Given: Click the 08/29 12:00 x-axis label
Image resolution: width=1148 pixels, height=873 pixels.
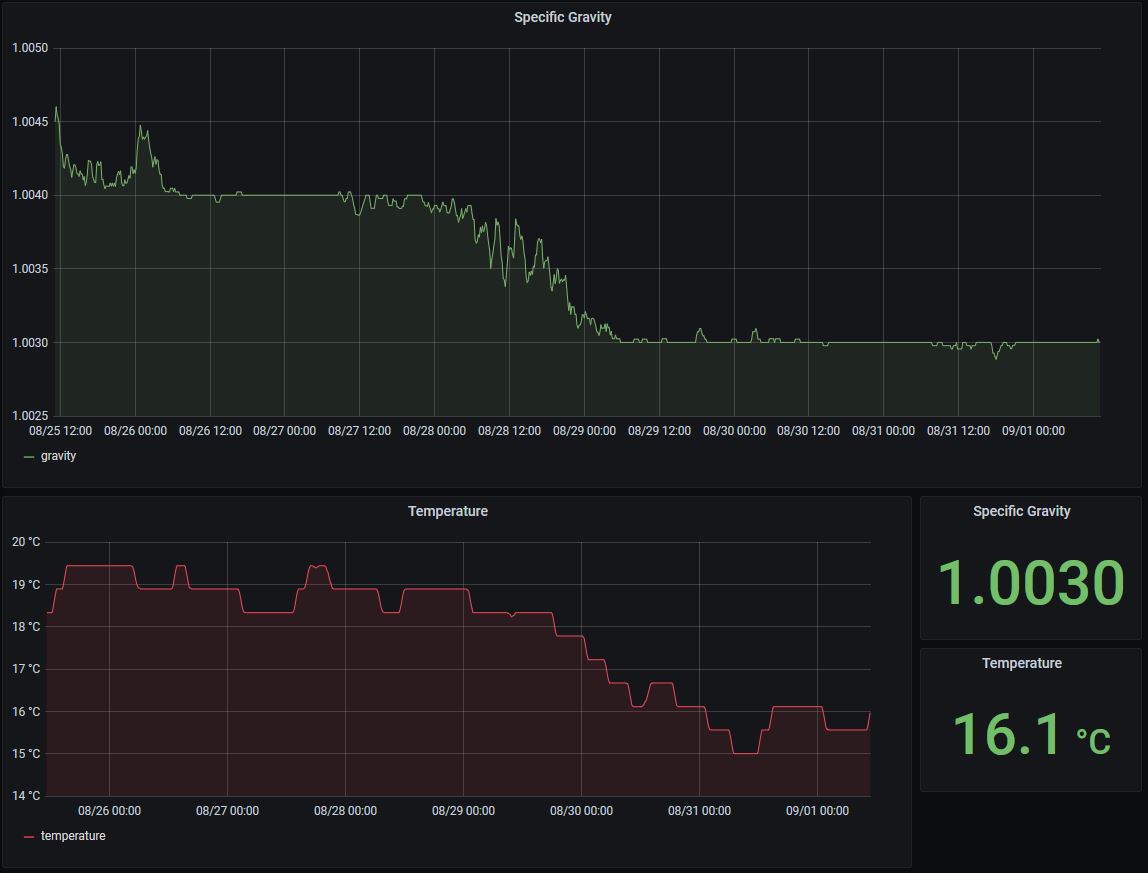Looking at the screenshot, I should click(659, 431).
